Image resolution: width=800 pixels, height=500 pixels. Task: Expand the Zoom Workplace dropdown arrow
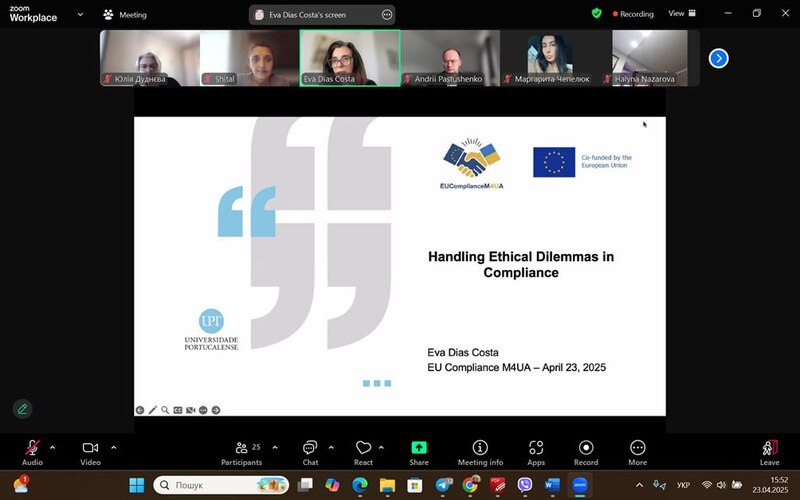click(x=80, y=14)
